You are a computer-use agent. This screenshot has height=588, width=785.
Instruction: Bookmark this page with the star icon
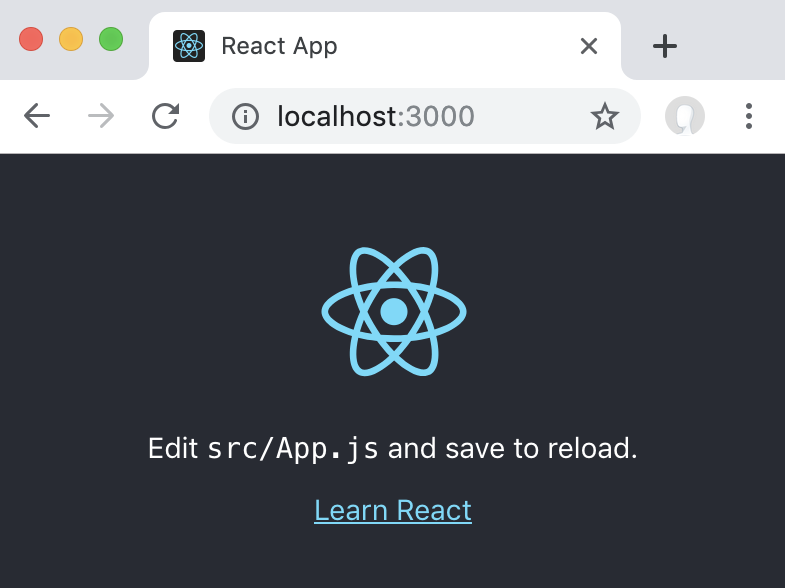[605, 117]
